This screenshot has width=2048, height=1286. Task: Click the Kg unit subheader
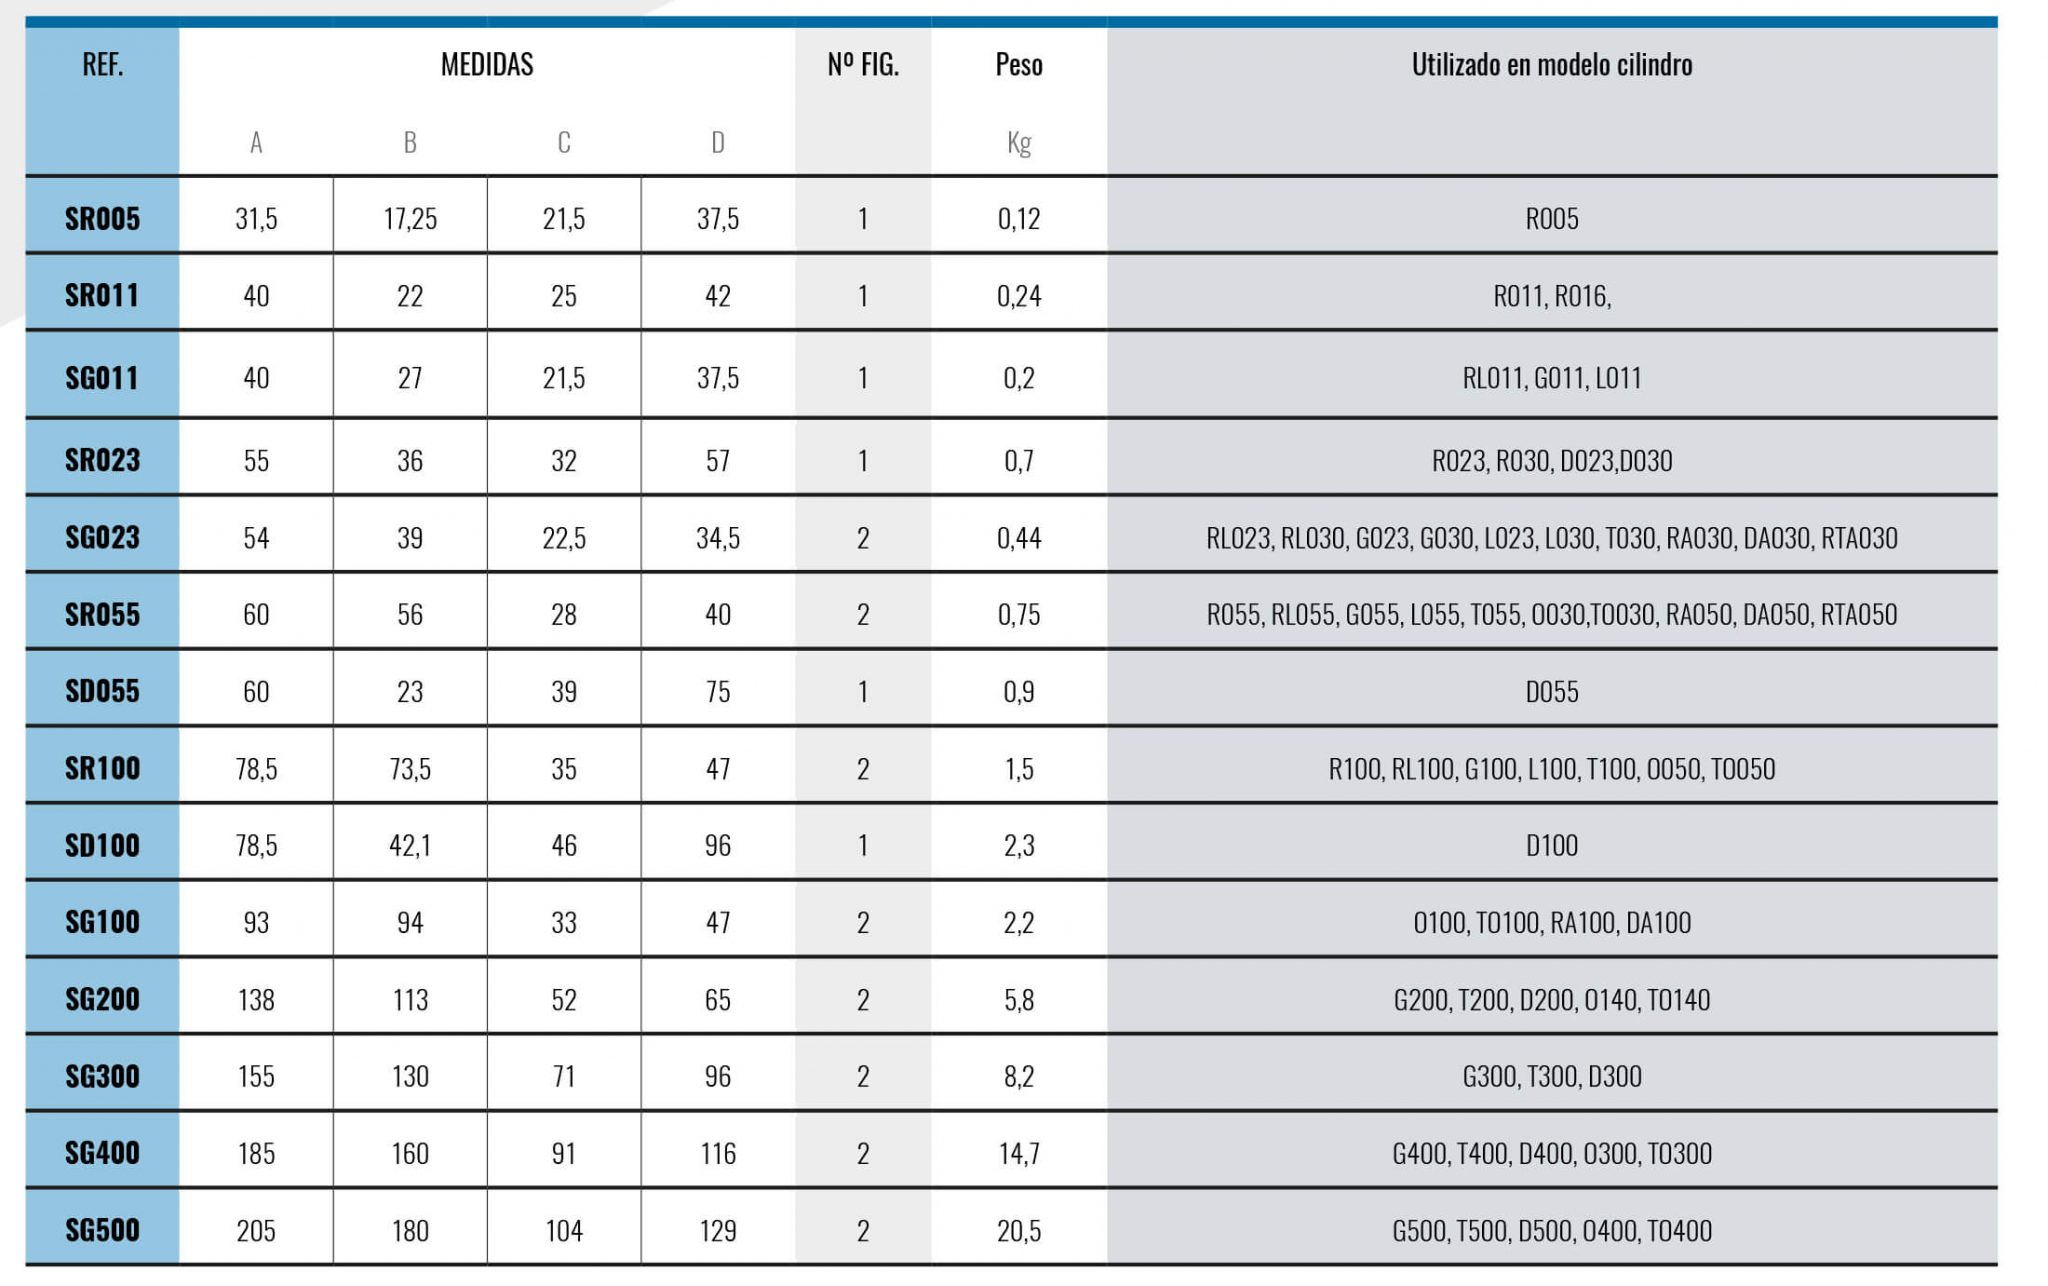point(1018,143)
